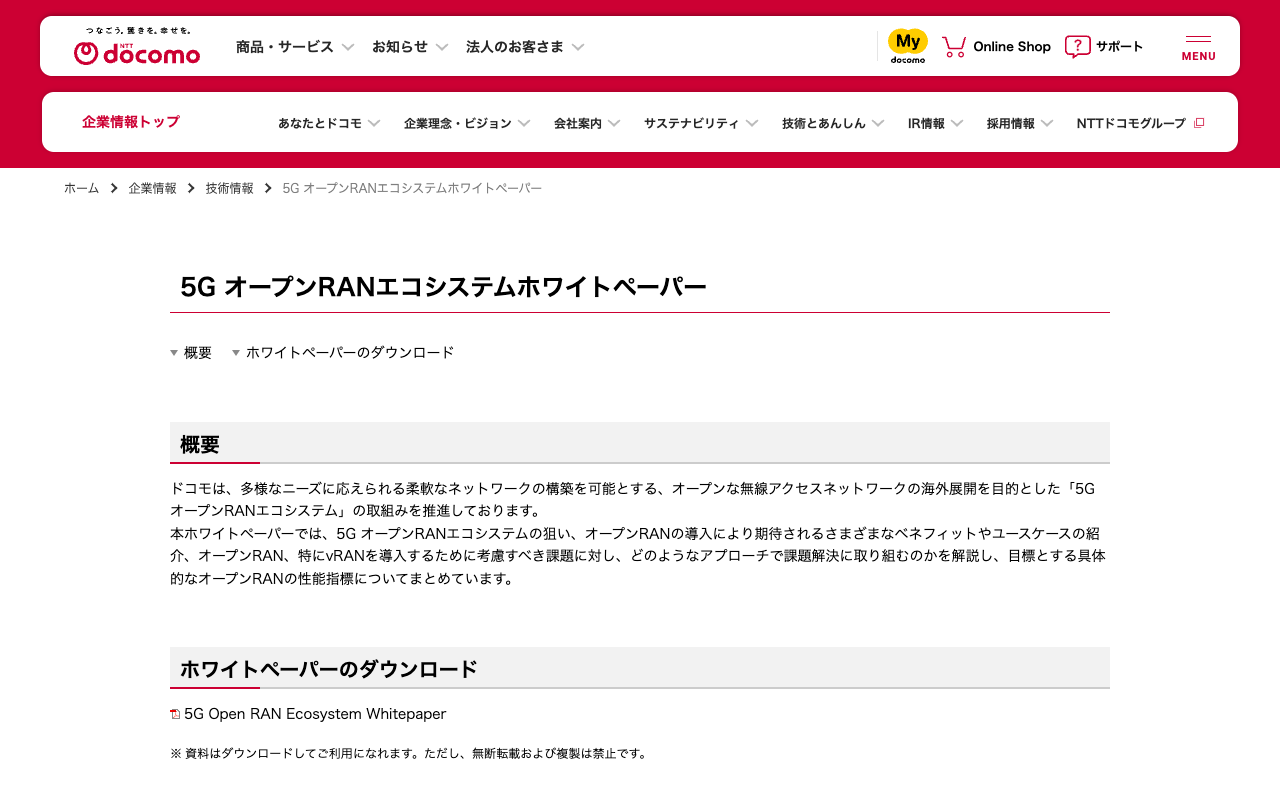Download the 5G Open RAN Ecosystem Whitepaper
Screen dimensions: 1280x800
pyautogui.click(x=315, y=714)
